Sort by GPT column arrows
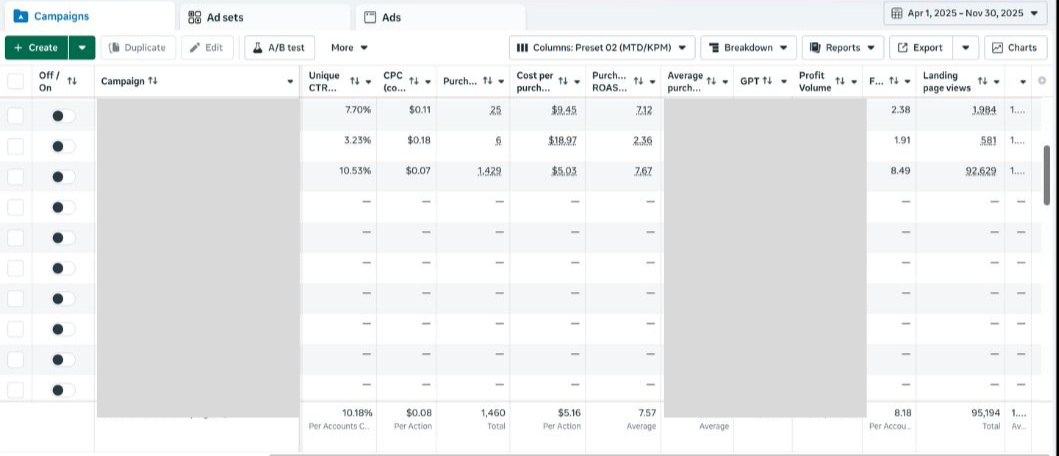This screenshot has height=456, width=1059. click(767, 81)
